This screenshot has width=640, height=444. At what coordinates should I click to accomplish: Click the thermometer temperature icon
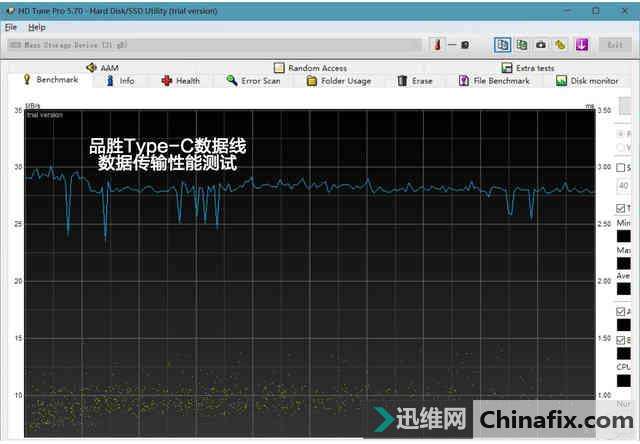click(437, 44)
